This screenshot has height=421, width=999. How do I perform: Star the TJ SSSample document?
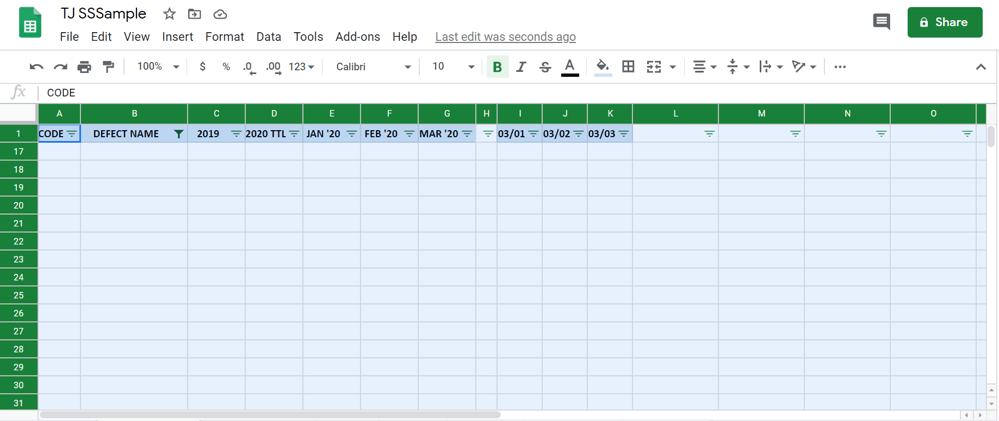(x=169, y=14)
